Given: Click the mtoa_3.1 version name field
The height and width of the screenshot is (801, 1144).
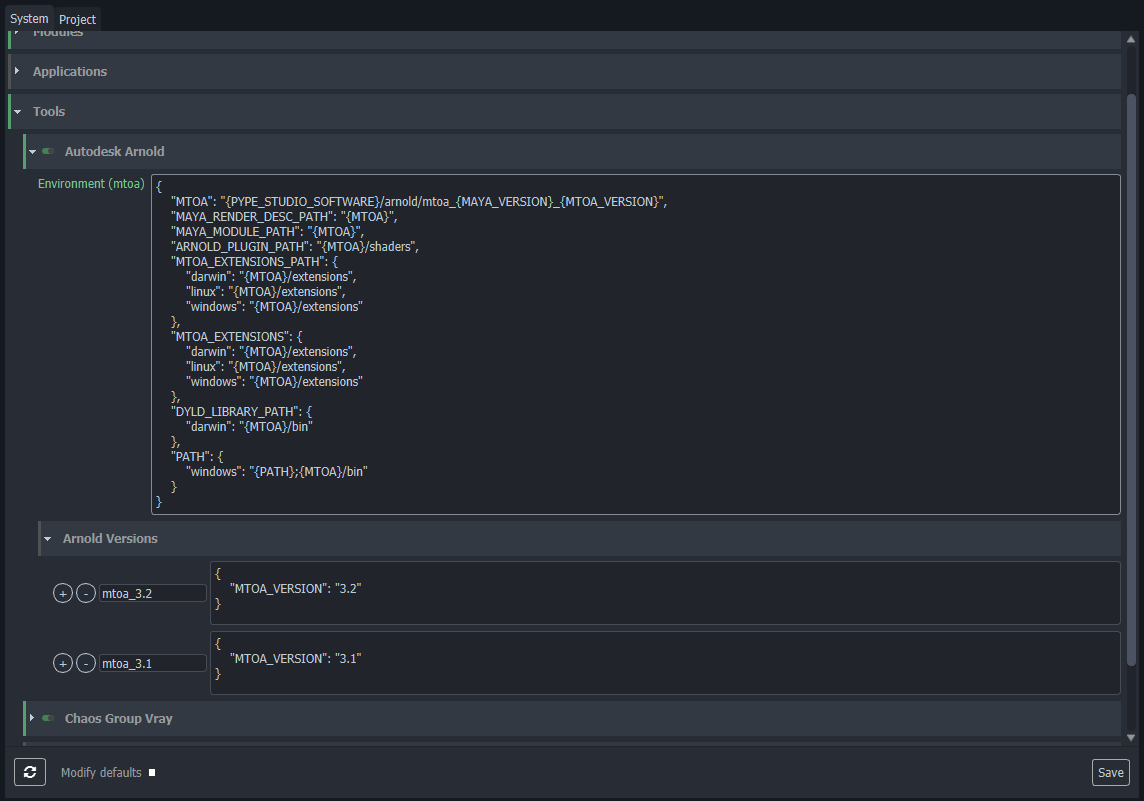Looking at the screenshot, I should coord(152,663).
